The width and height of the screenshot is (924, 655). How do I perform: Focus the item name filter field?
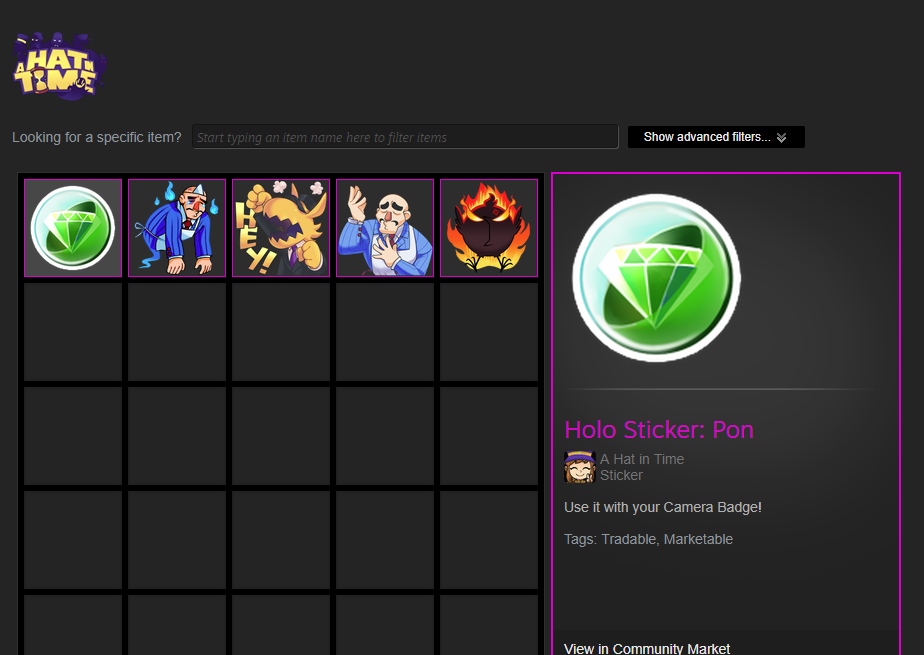[405, 137]
